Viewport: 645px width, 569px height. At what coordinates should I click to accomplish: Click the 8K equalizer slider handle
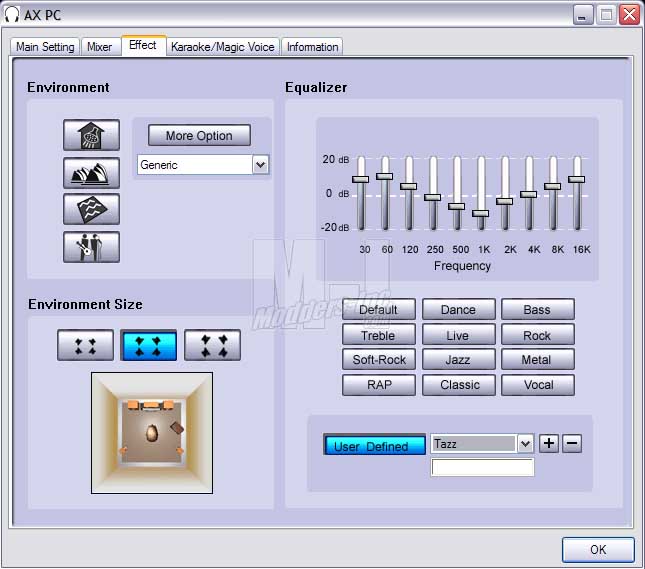[552, 186]
